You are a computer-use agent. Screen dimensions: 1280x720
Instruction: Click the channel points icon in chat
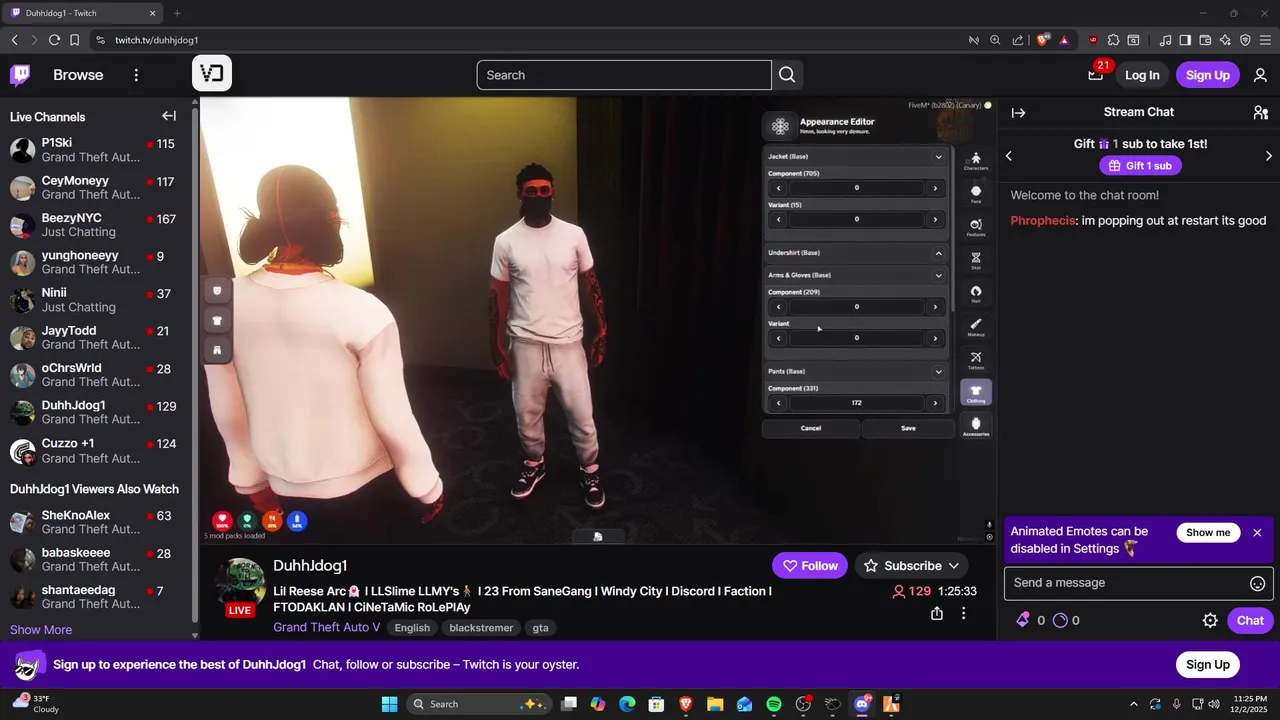point(1060,620)
